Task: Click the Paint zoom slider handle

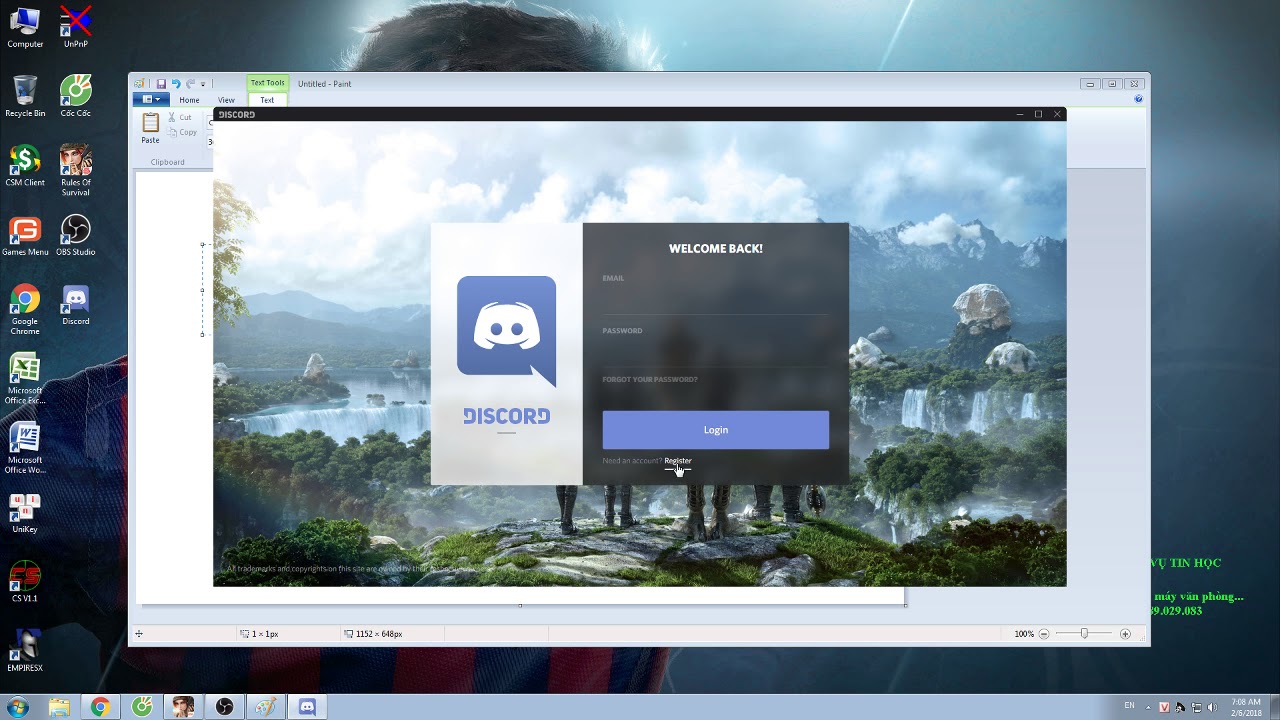Action: coord(1084,634)
